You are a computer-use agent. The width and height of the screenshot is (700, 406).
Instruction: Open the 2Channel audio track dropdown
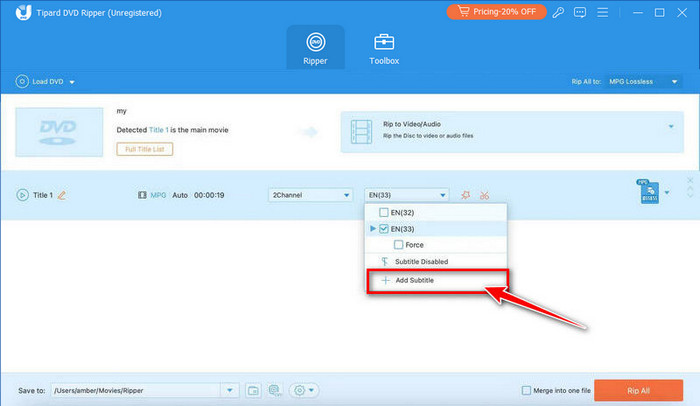point(310,195)
